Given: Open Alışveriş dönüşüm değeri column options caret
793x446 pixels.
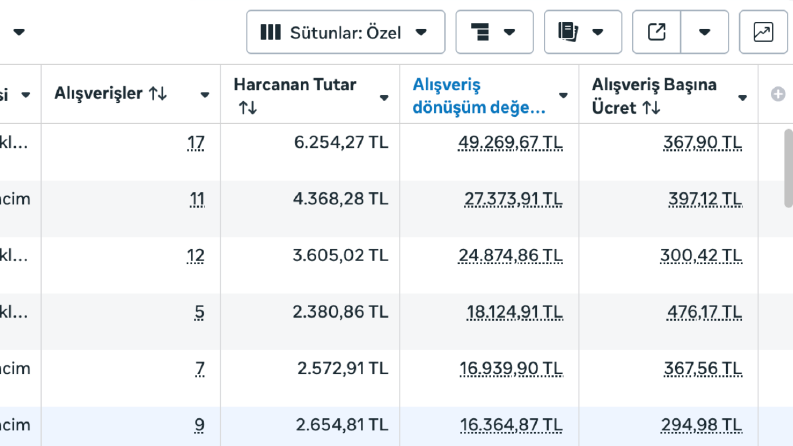Looking at the screenshot, I should tap(563, 95).
